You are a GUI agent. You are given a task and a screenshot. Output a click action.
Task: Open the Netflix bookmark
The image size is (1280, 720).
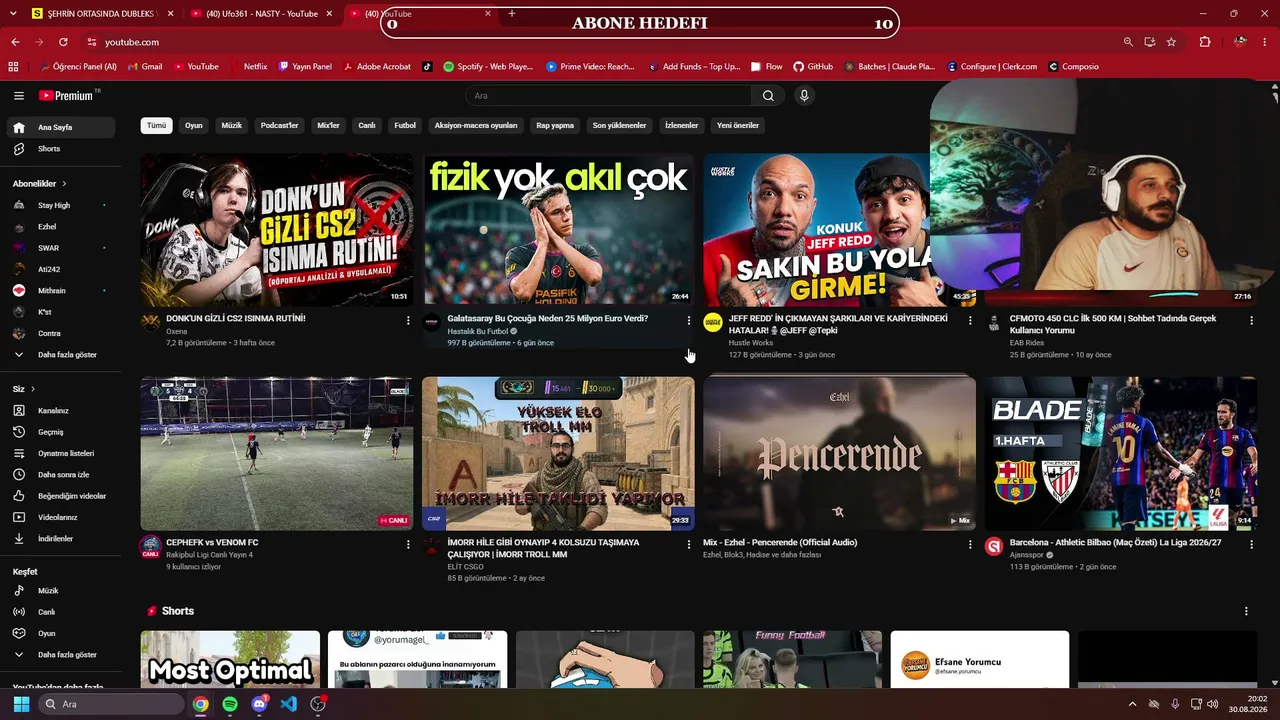[247, 67]
